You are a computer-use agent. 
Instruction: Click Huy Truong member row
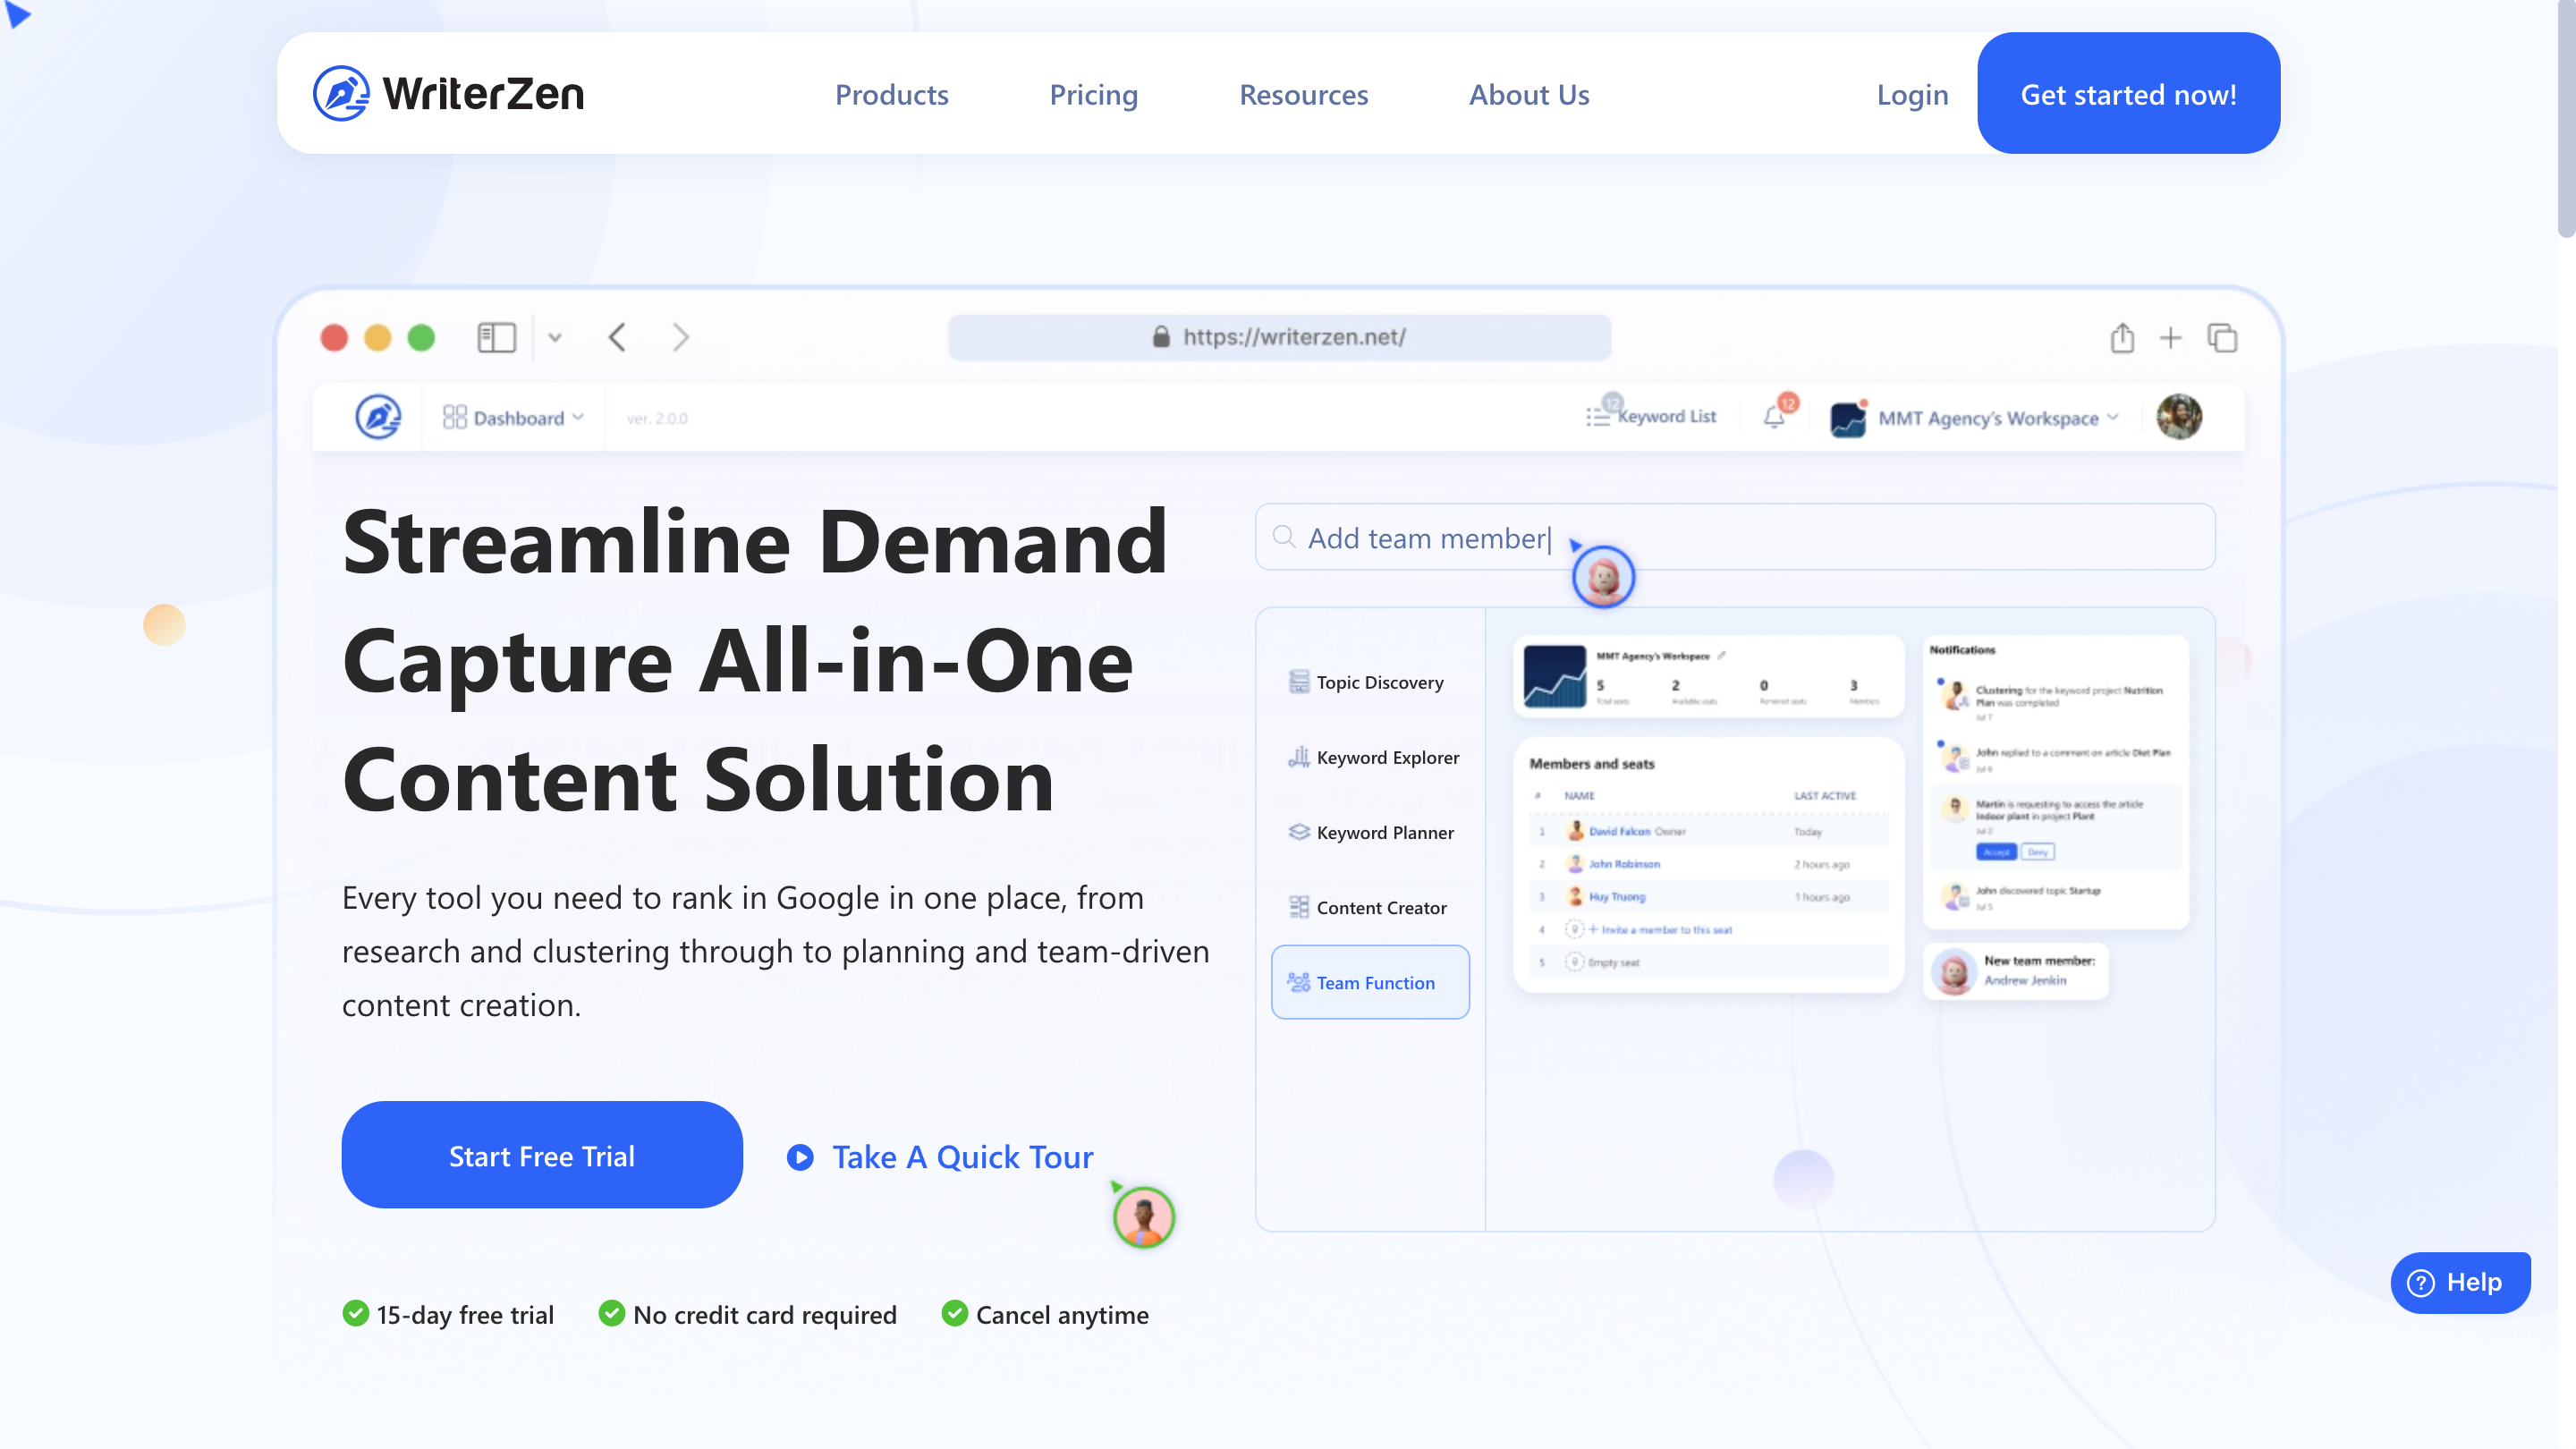coord(1708,897)
